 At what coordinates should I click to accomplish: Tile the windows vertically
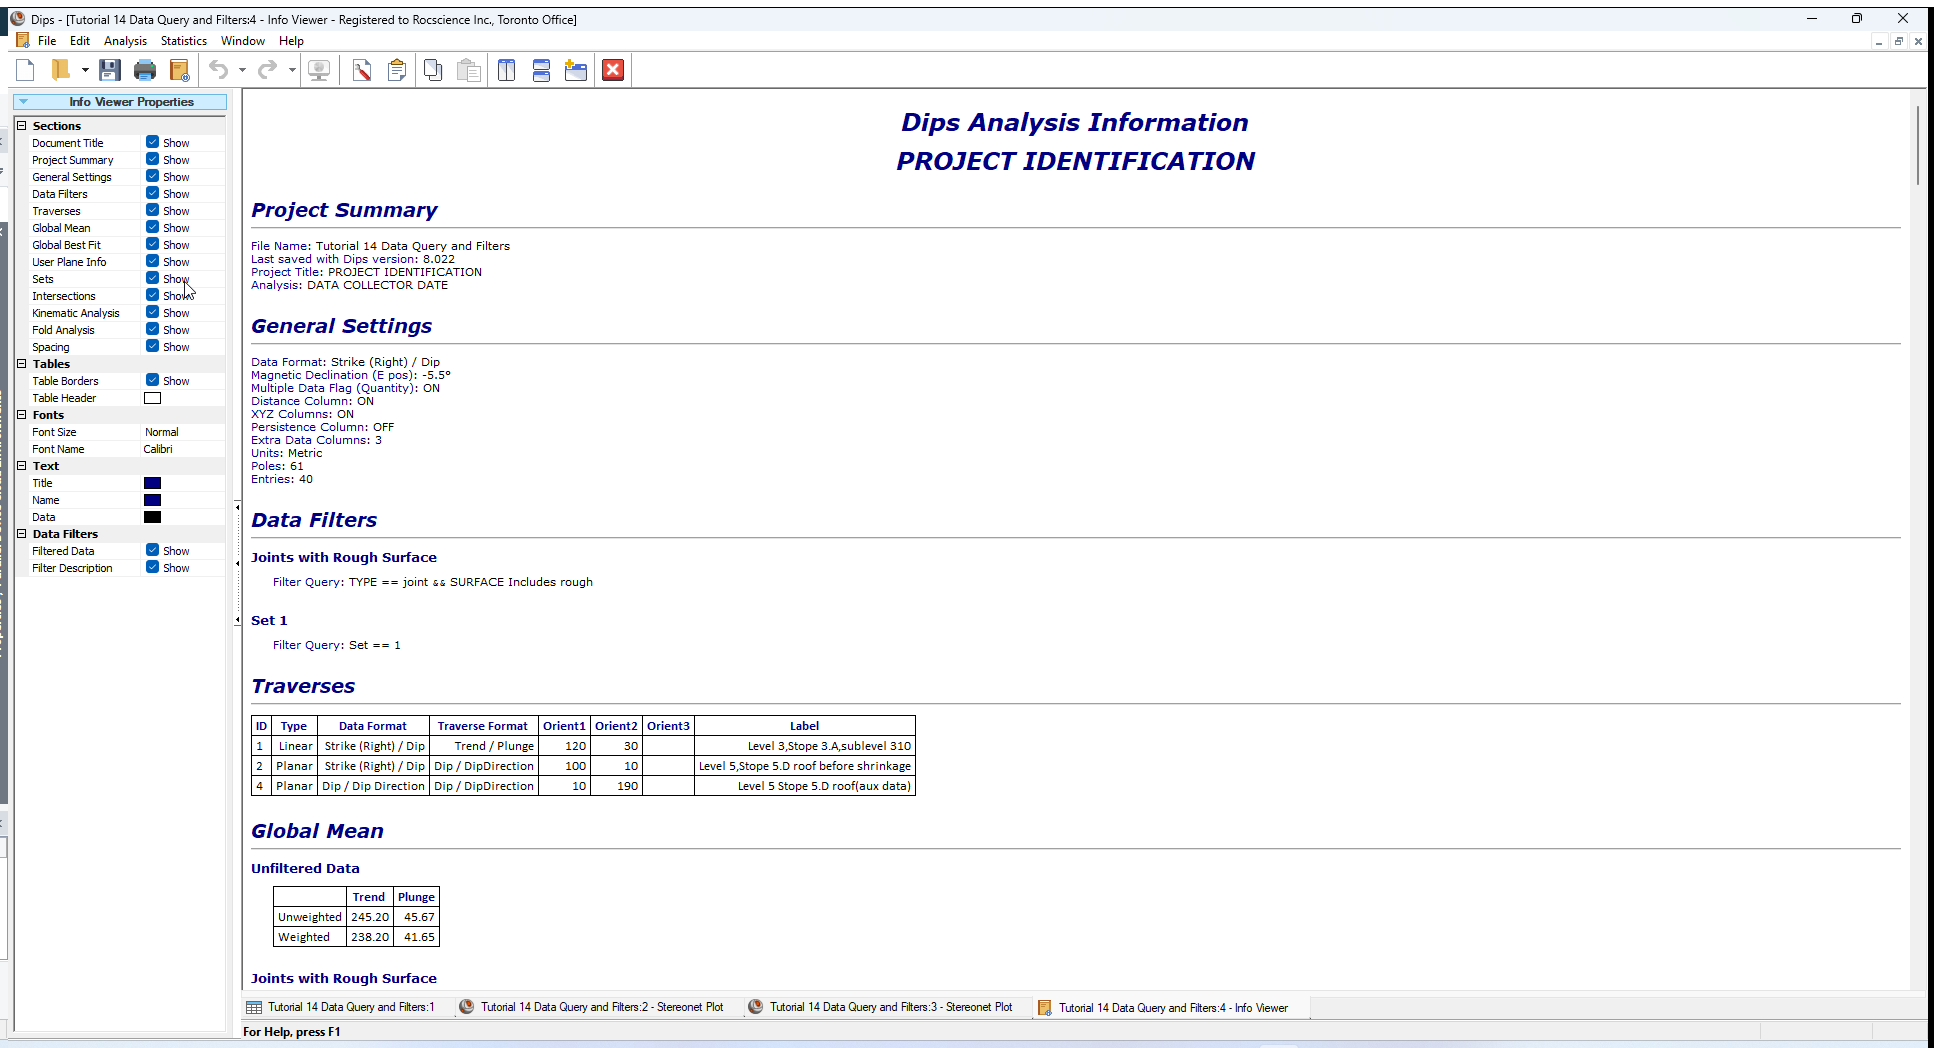(x=506, y=70)
